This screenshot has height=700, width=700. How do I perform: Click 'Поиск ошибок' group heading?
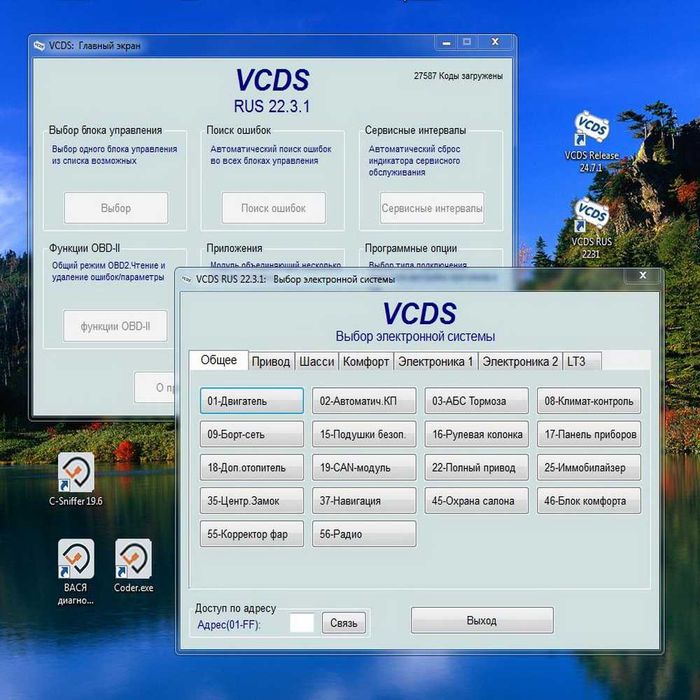238,130
